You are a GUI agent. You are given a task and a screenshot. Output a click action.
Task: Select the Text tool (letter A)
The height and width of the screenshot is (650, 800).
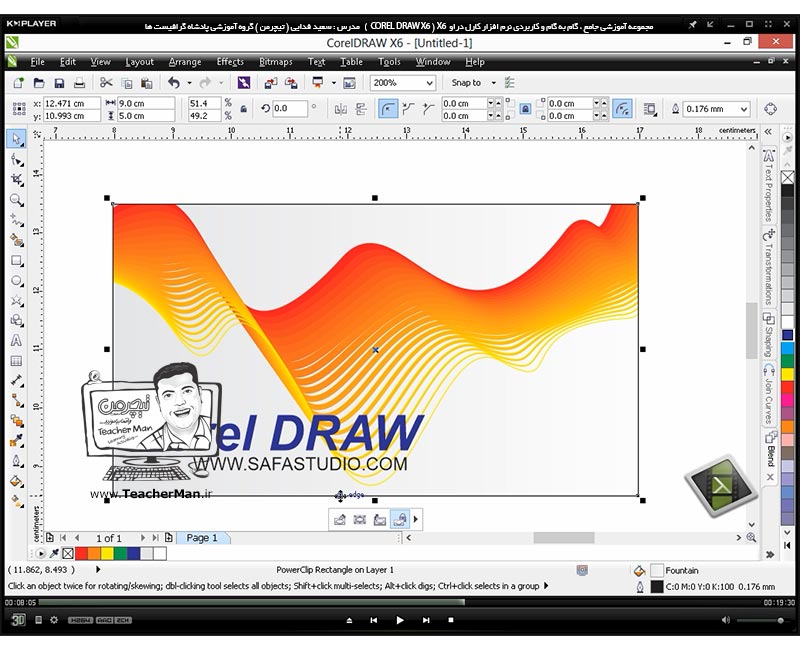16,340
